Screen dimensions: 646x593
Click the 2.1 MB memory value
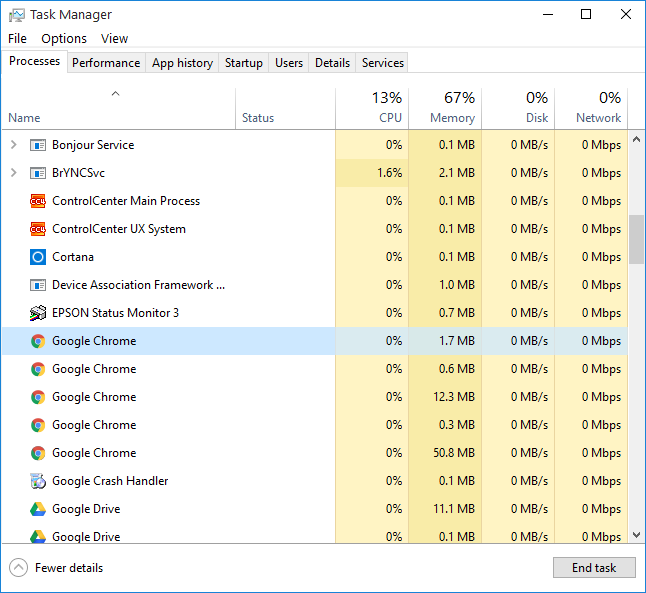coord(456,173)
